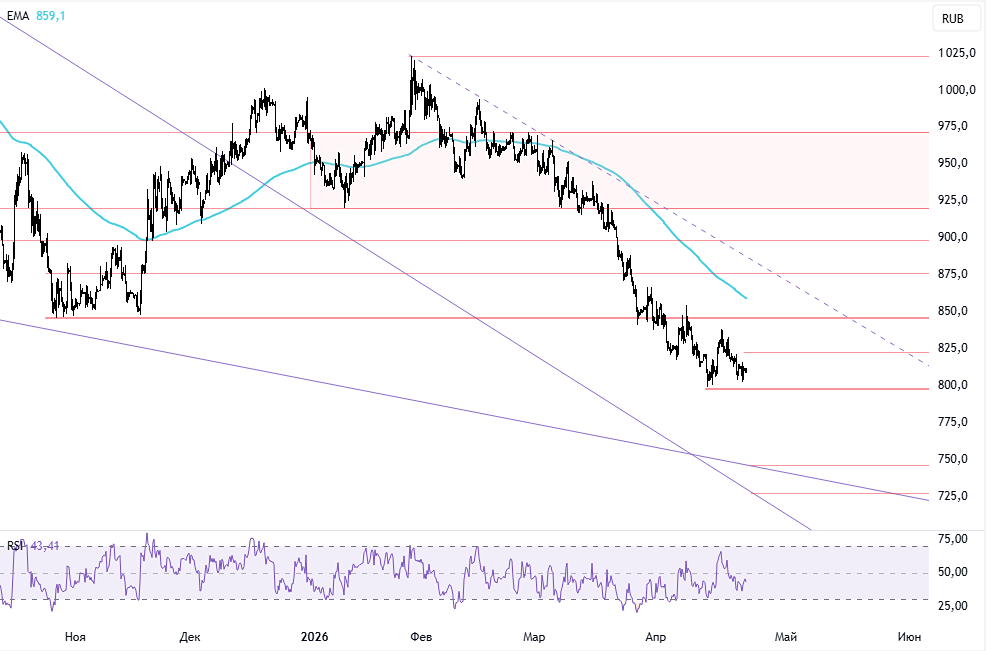Viewport: 988px width, 651px height.
Task: Click price level 925,0 on axis
Action: (x=953, y=200)
